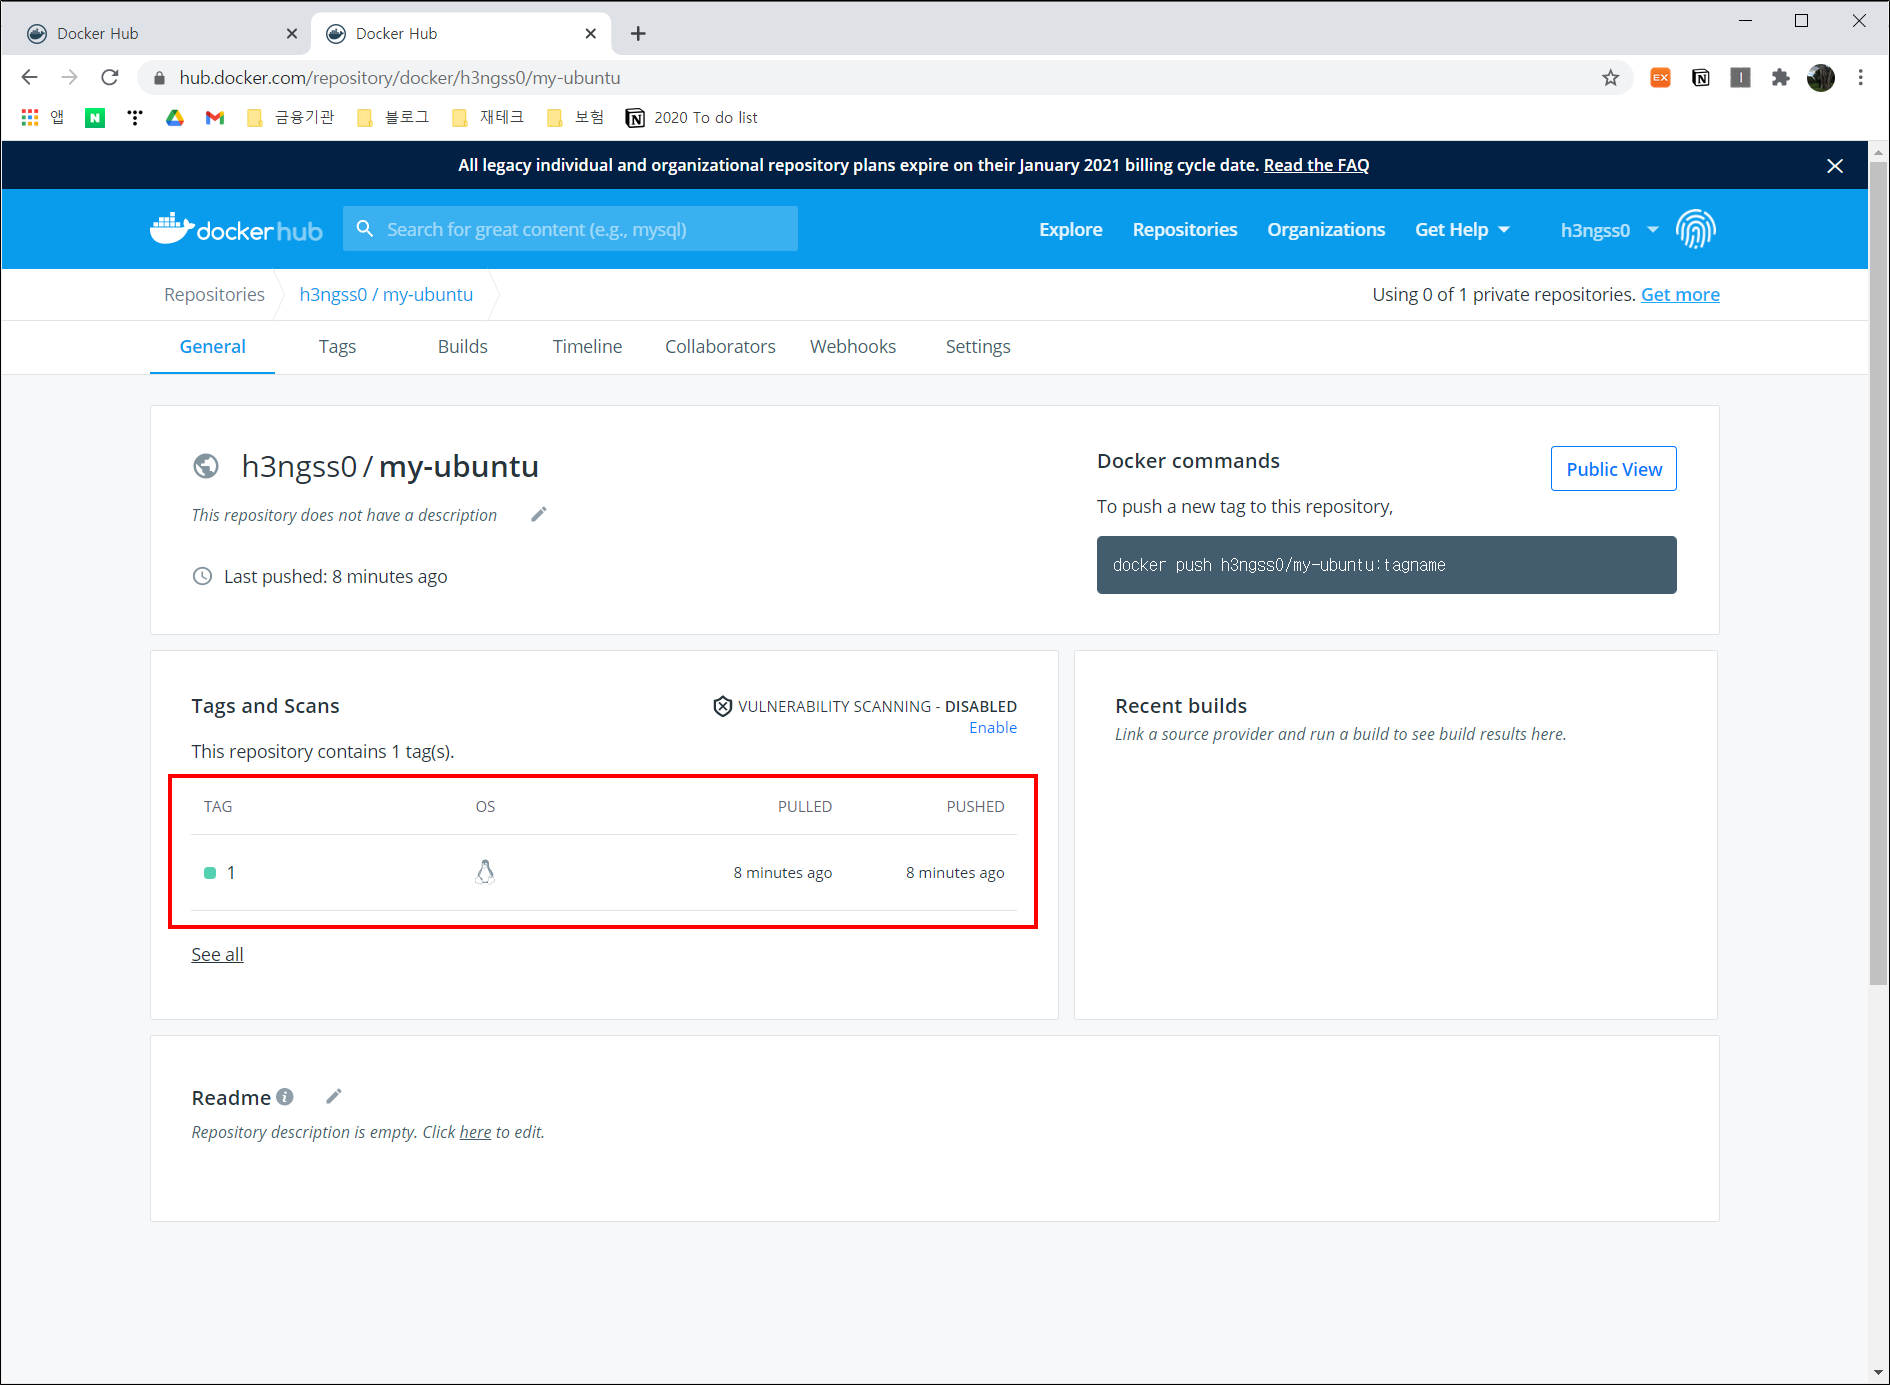Click the Linux penguin OS icon
The image size is (1890, 1385).
pyautogui.click(x=485, y=872)
